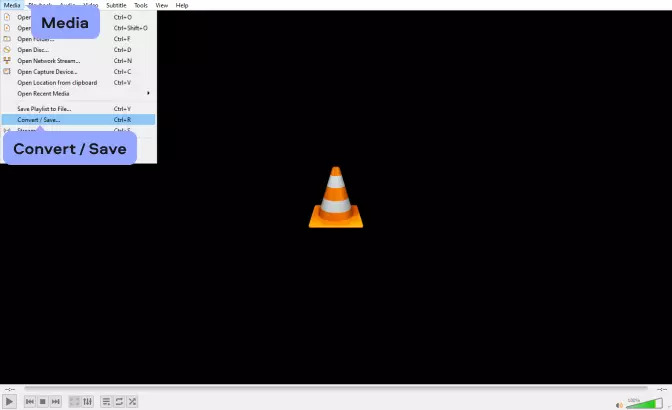Open the Help menu

[182, 5]
